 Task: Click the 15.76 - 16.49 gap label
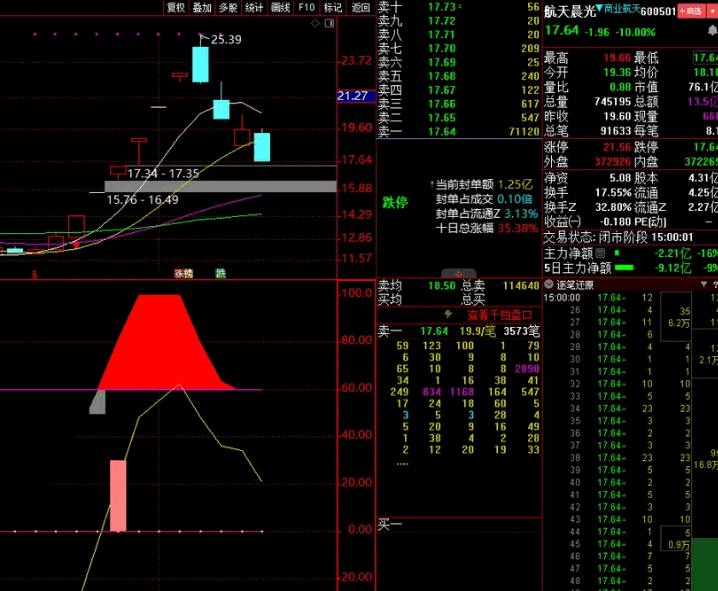(142, 200)
